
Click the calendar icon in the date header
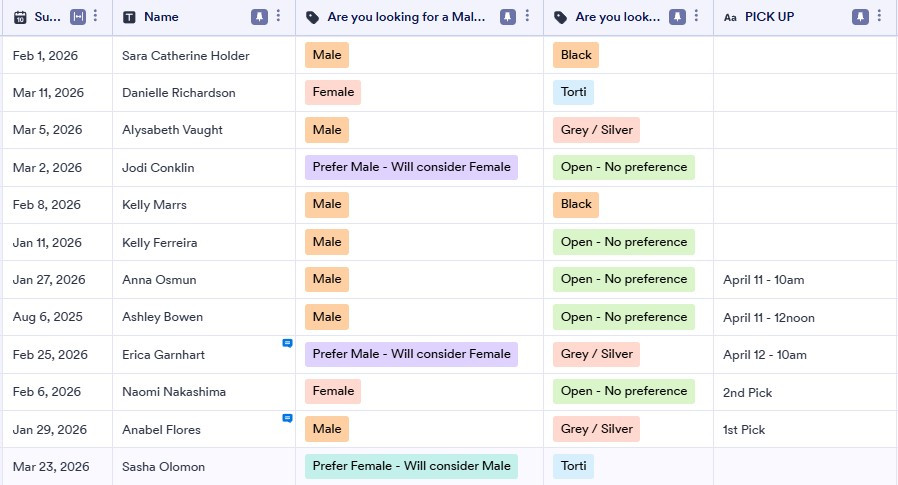(x=20, y=17)
